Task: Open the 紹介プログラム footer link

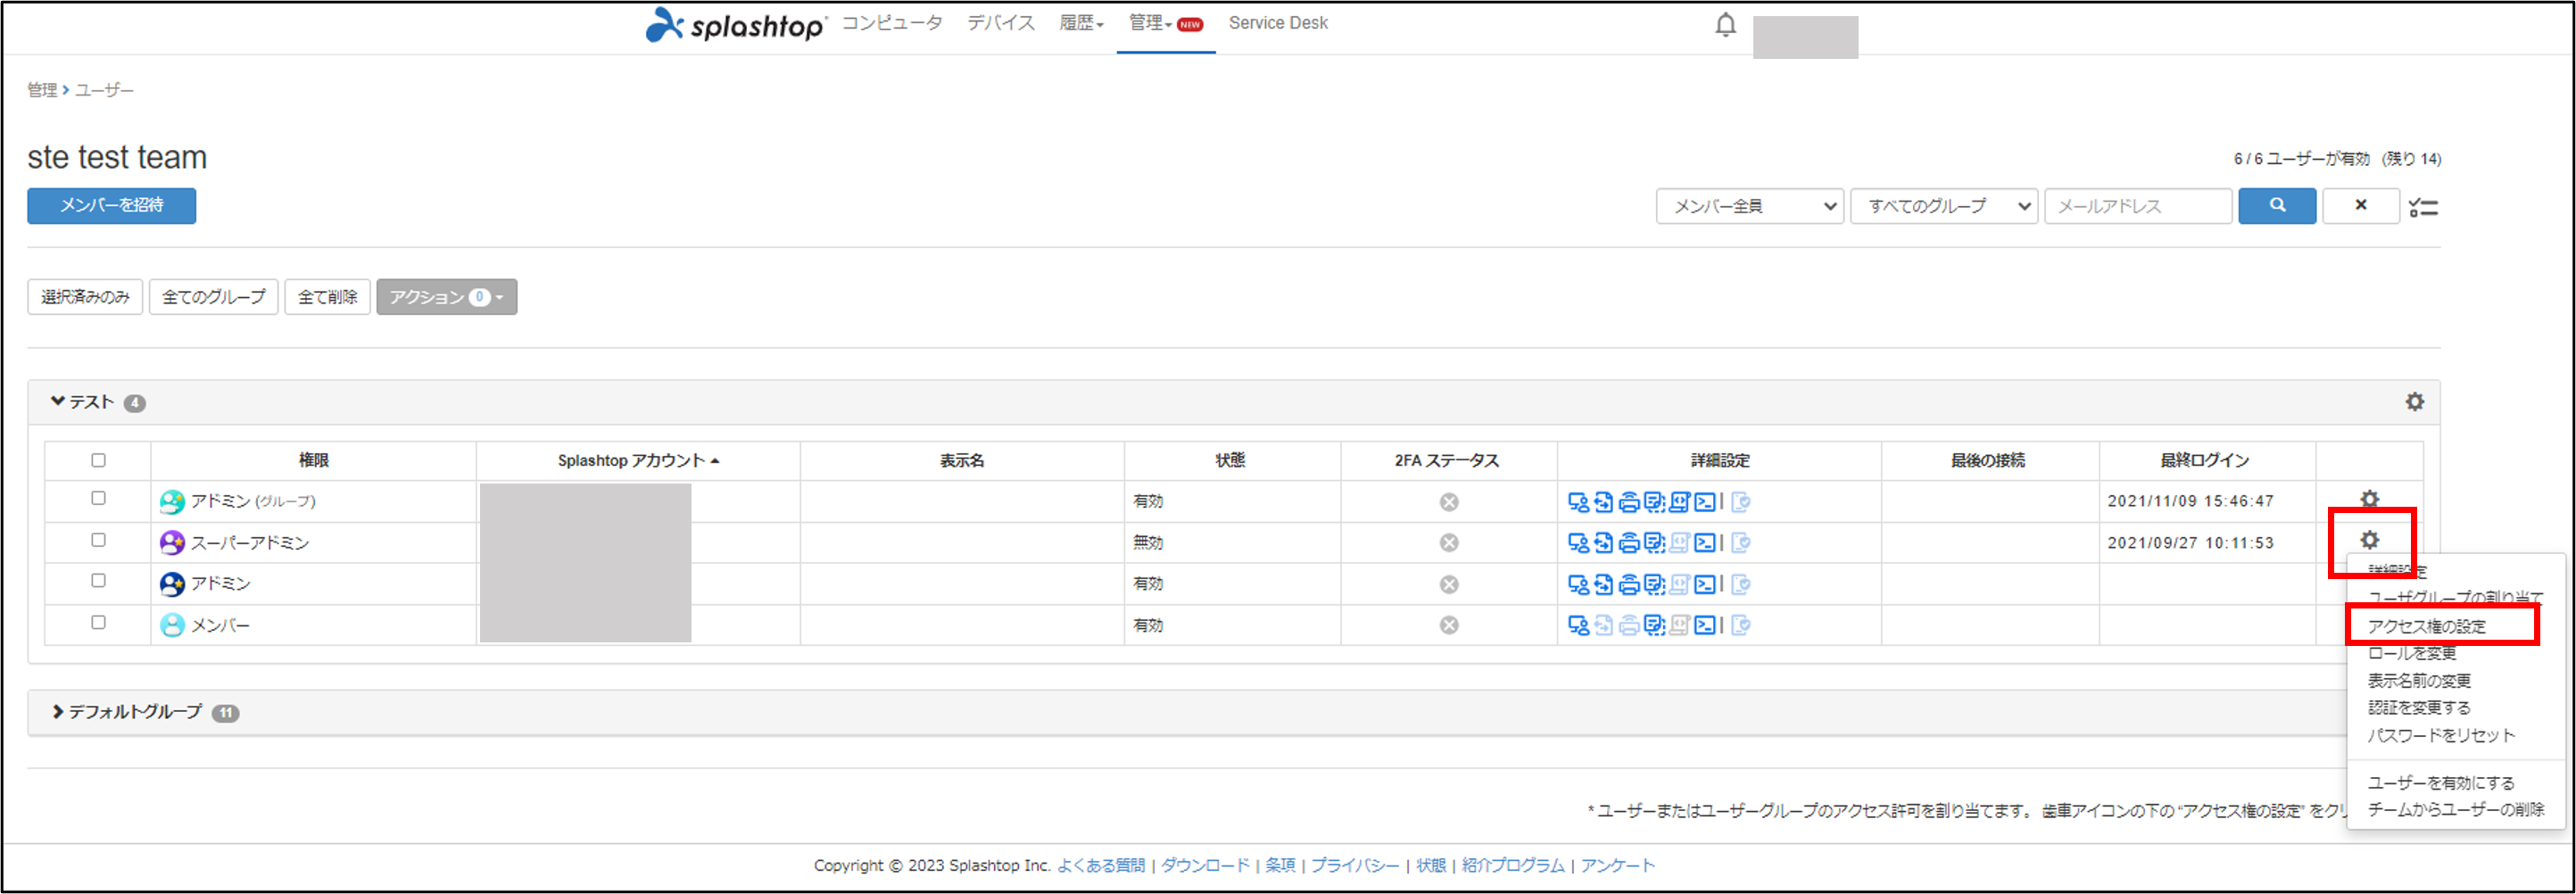Action: coord(1513,865)
